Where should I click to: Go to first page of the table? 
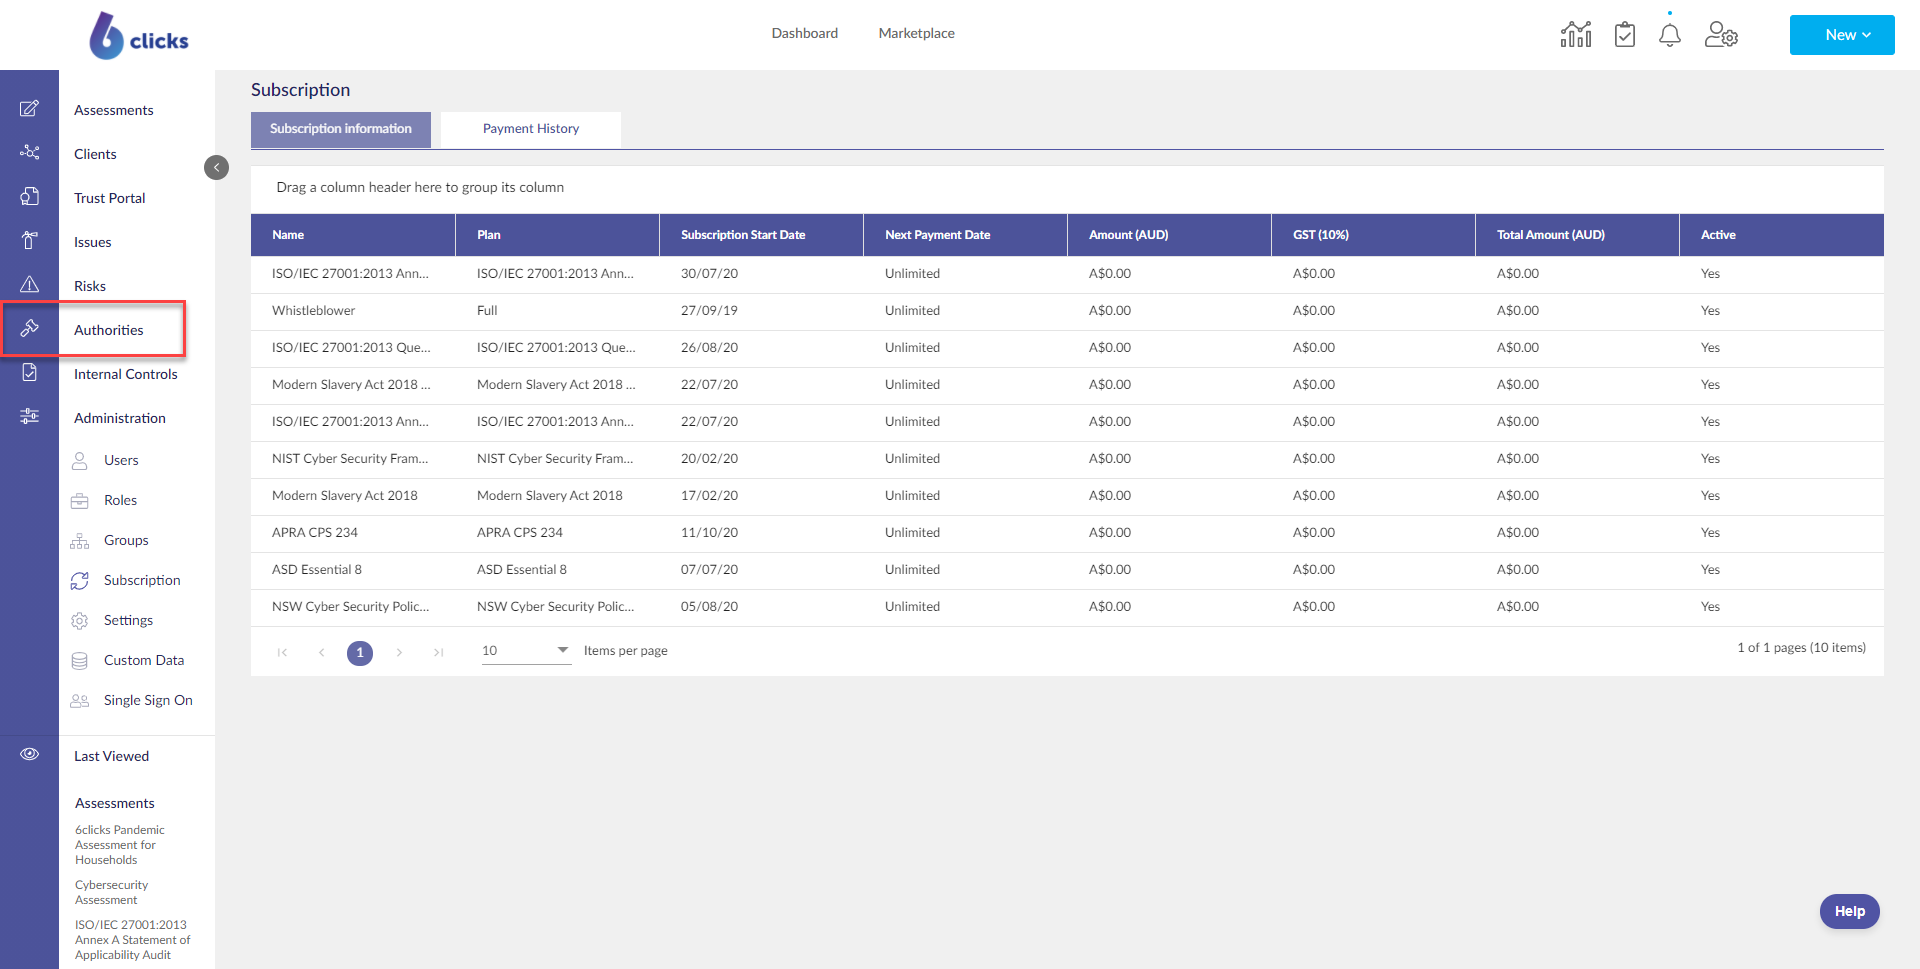point(282,652)
